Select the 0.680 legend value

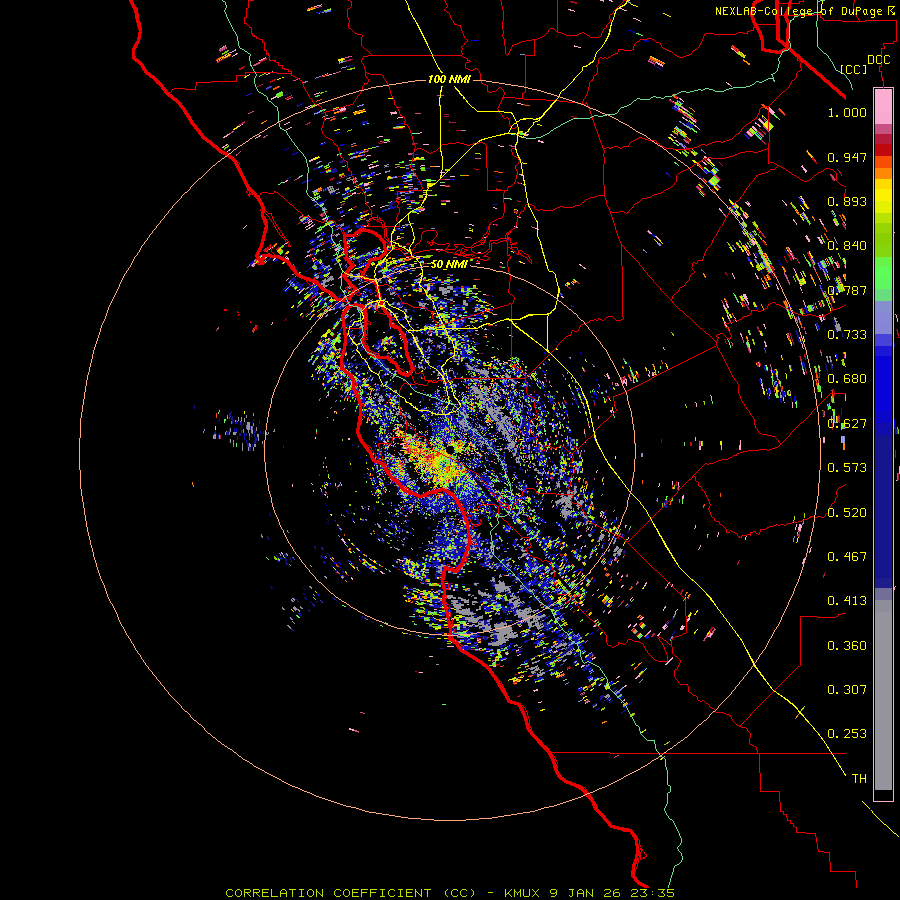click(847, 379)
